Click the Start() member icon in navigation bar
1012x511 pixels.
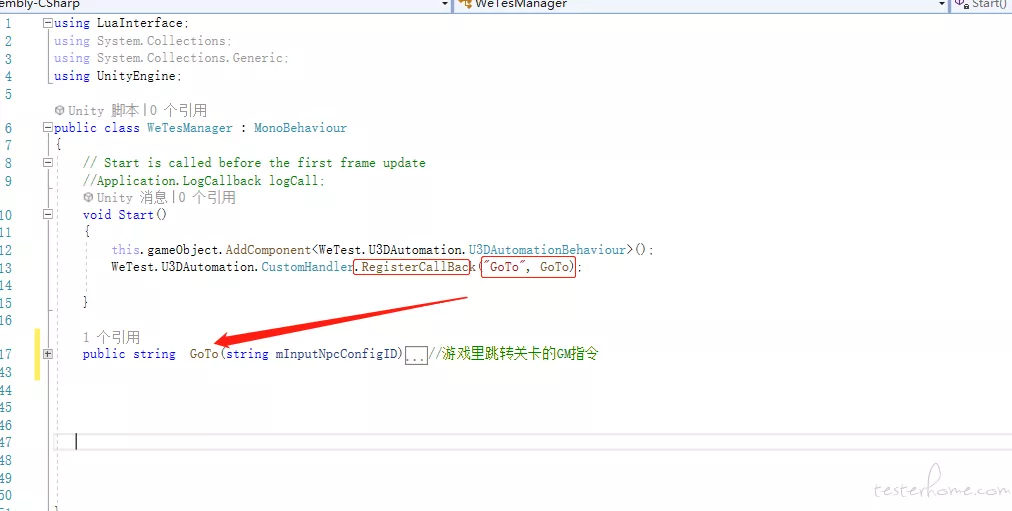962,4
